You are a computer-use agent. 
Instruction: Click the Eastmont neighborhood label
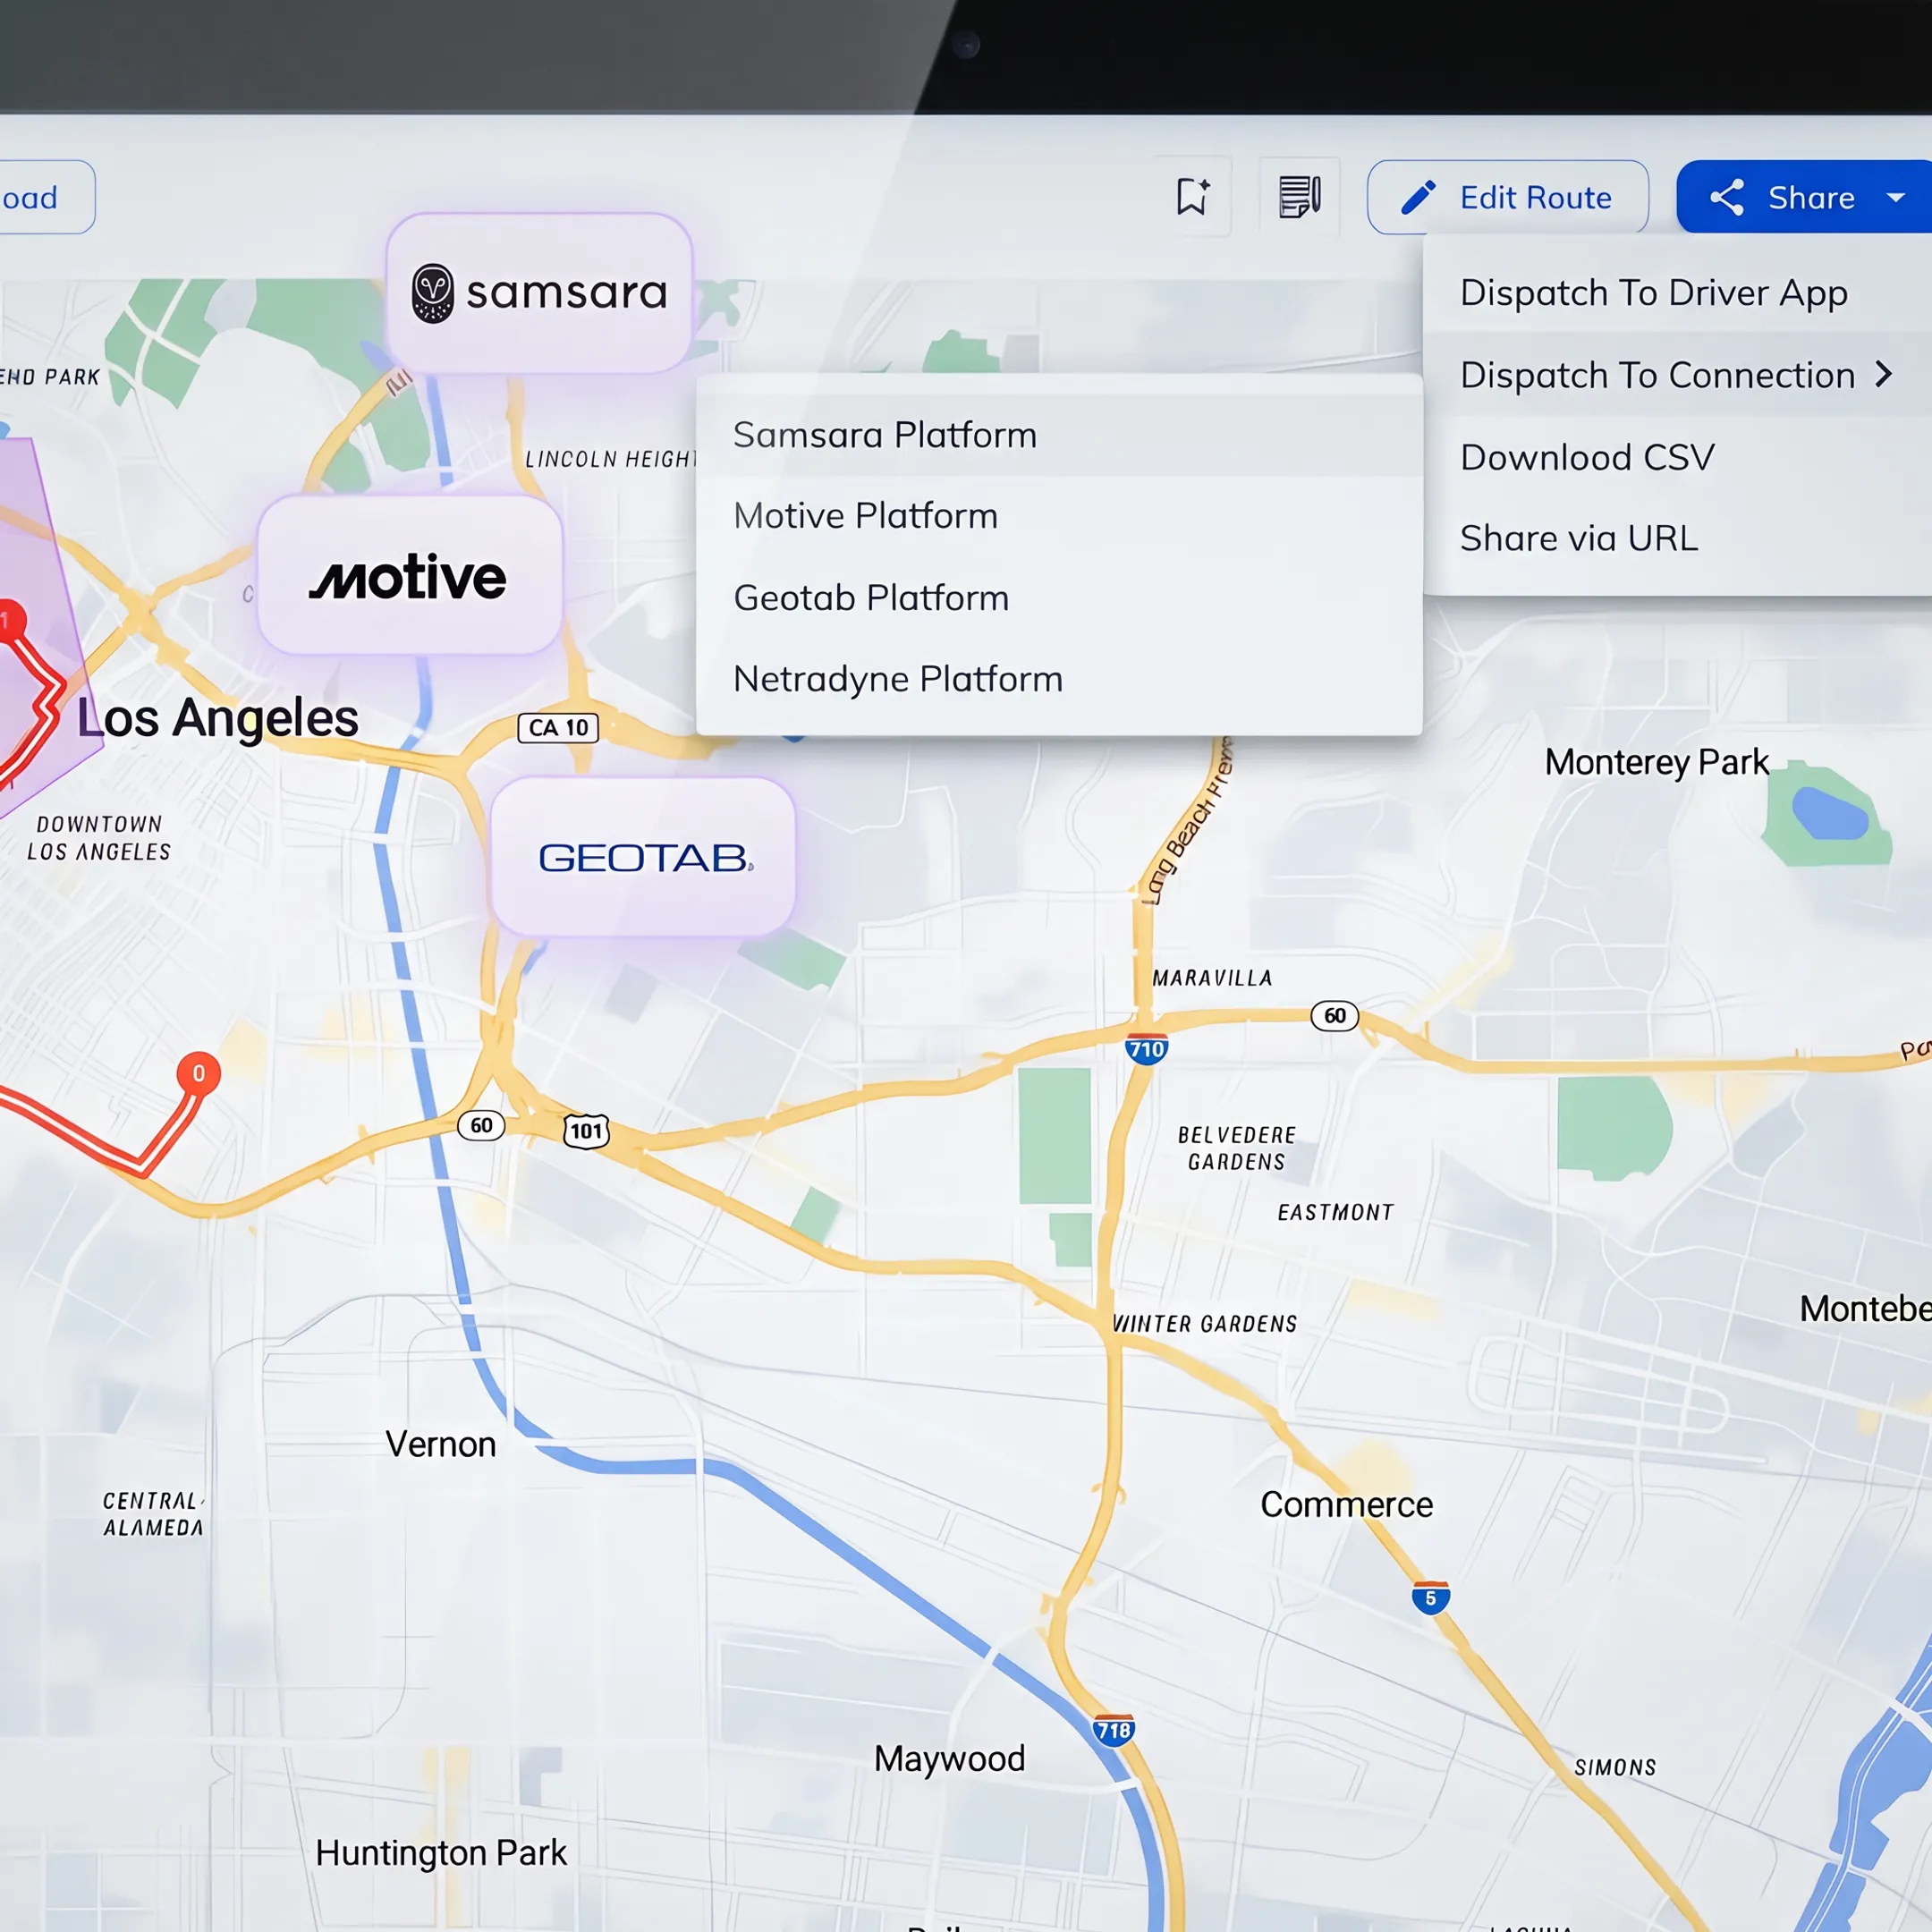click(1335, 1212)
